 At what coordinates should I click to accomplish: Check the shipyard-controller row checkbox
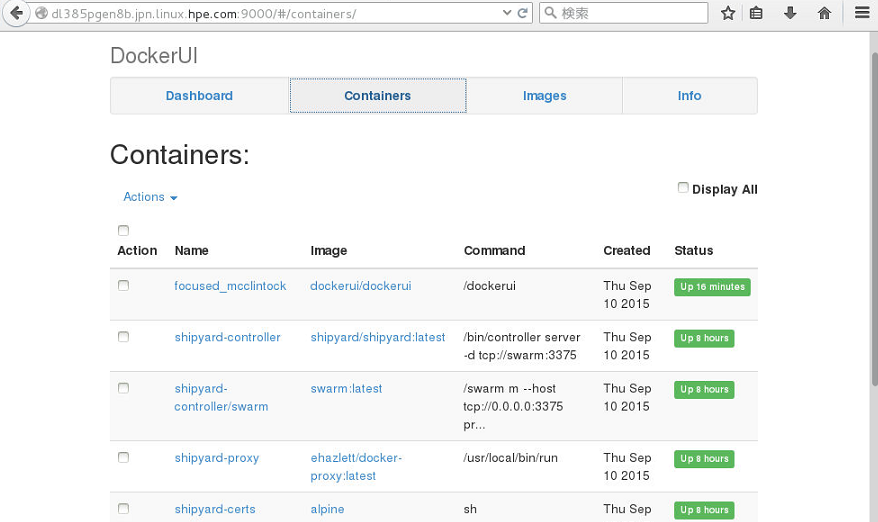pos(123,337)
